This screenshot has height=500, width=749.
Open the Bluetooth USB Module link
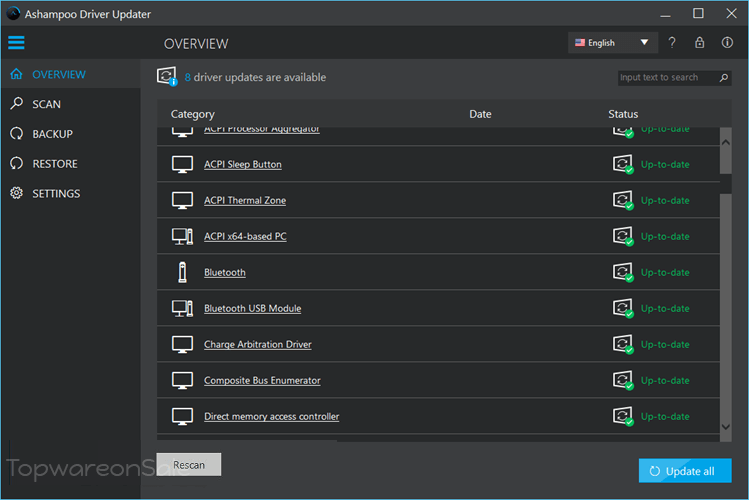click(x=253, y=309)
